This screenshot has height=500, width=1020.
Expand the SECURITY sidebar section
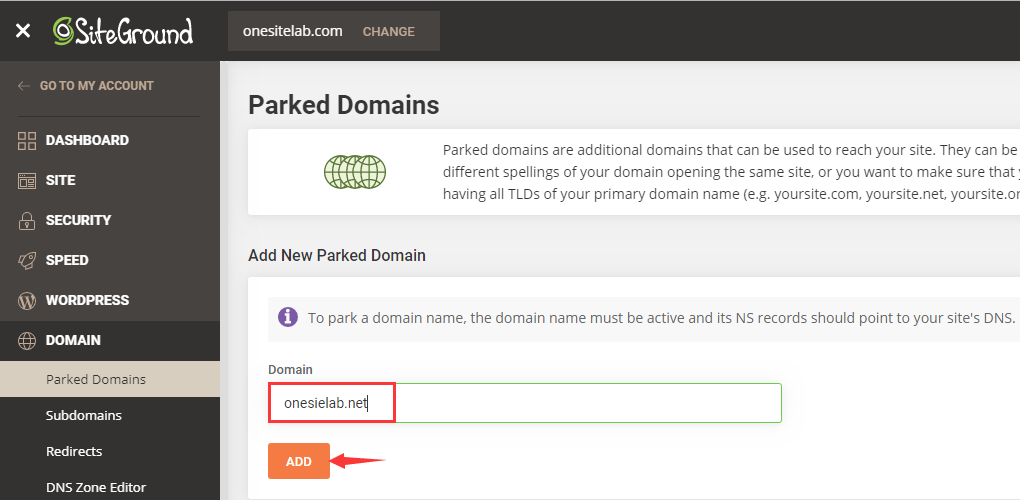click(78, 220)
